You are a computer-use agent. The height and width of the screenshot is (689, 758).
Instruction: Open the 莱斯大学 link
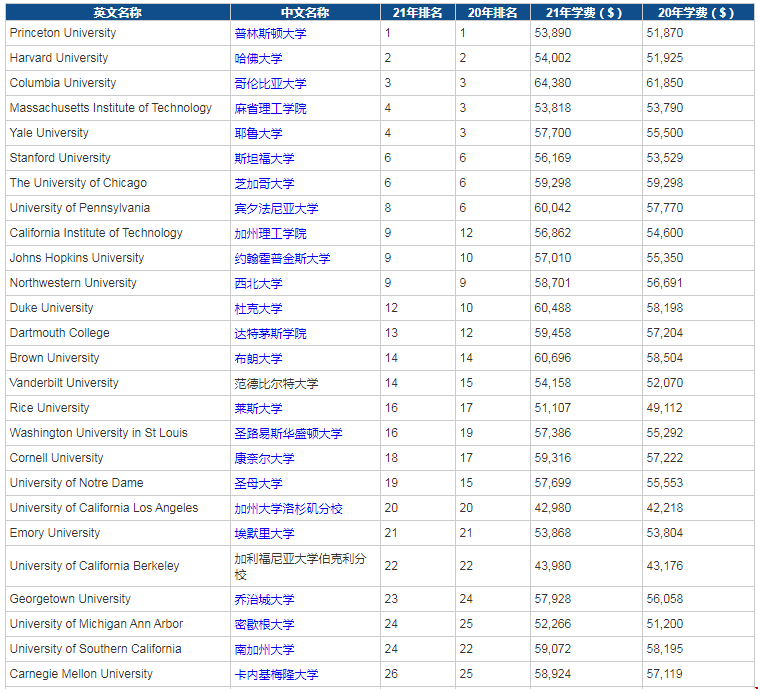(x=258, y=409)
